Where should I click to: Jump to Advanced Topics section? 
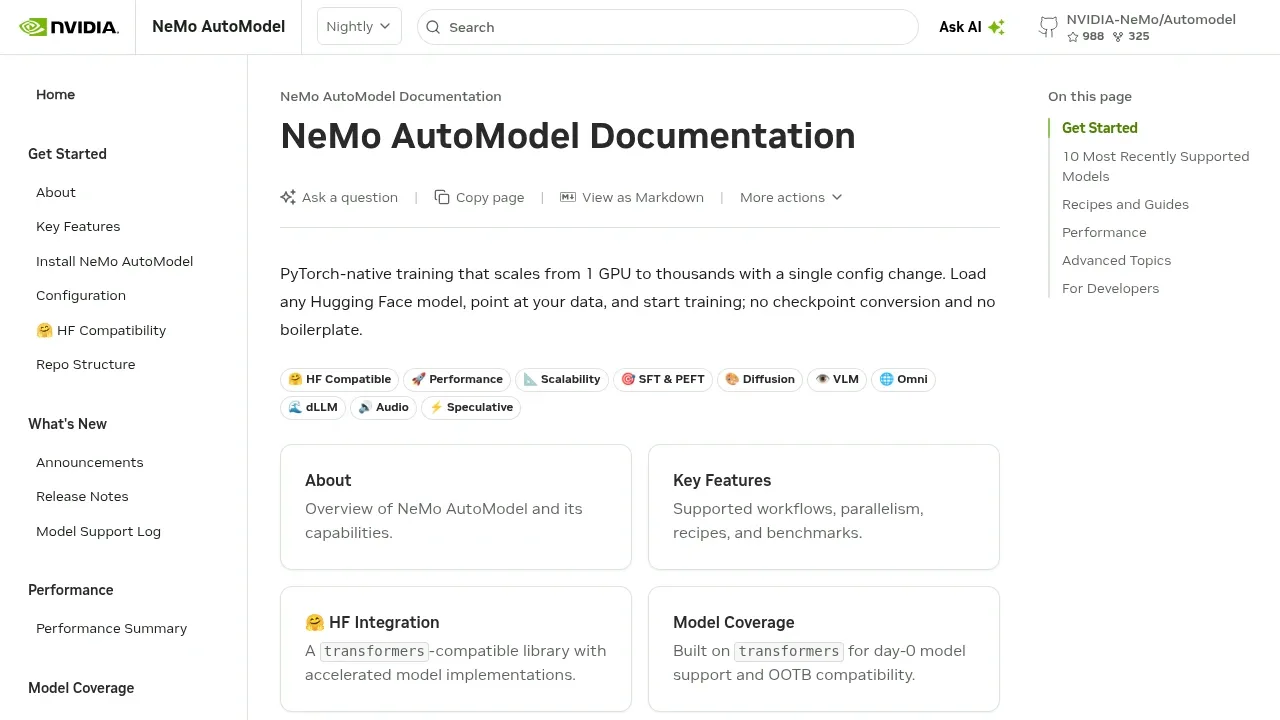point(1116,260)
